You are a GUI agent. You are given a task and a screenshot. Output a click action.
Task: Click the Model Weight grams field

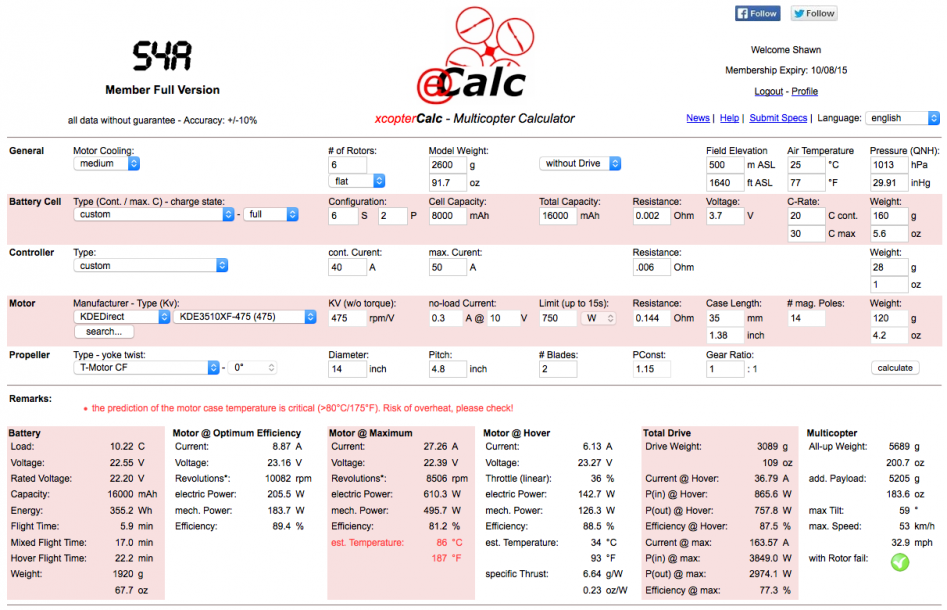[x=448, y=165]
